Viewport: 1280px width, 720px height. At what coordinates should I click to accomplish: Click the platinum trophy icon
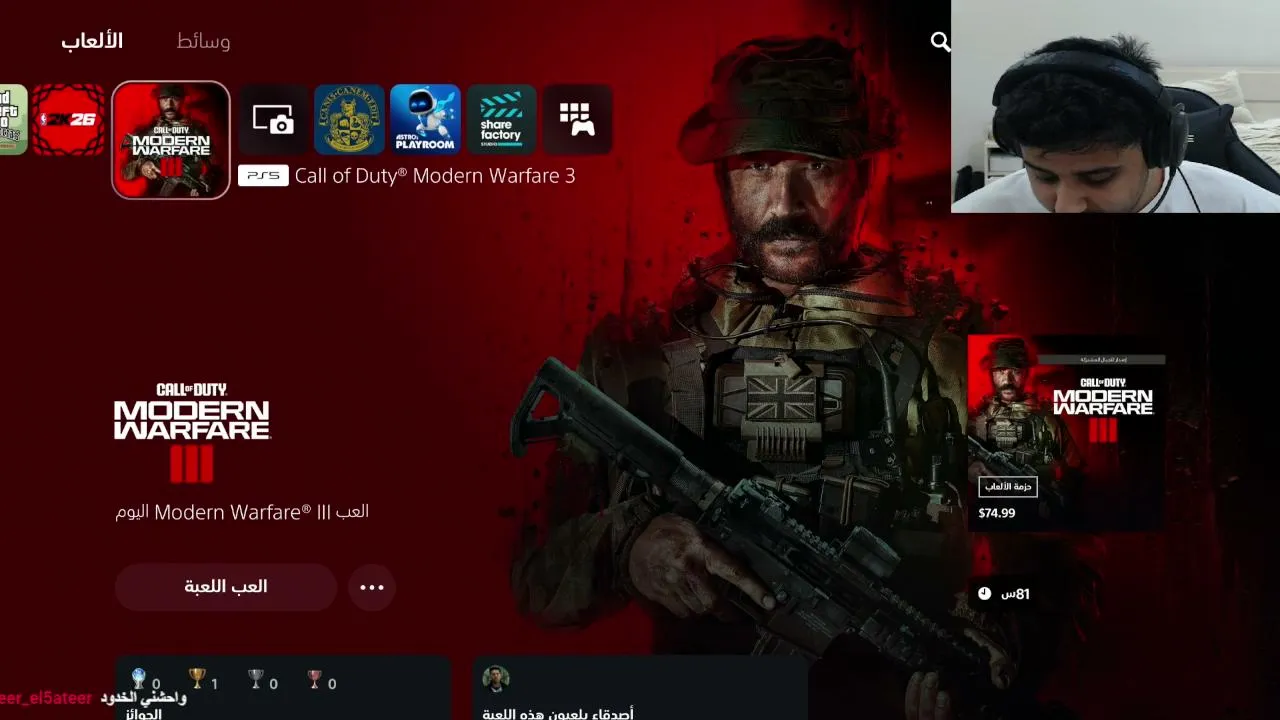point(139,680)
